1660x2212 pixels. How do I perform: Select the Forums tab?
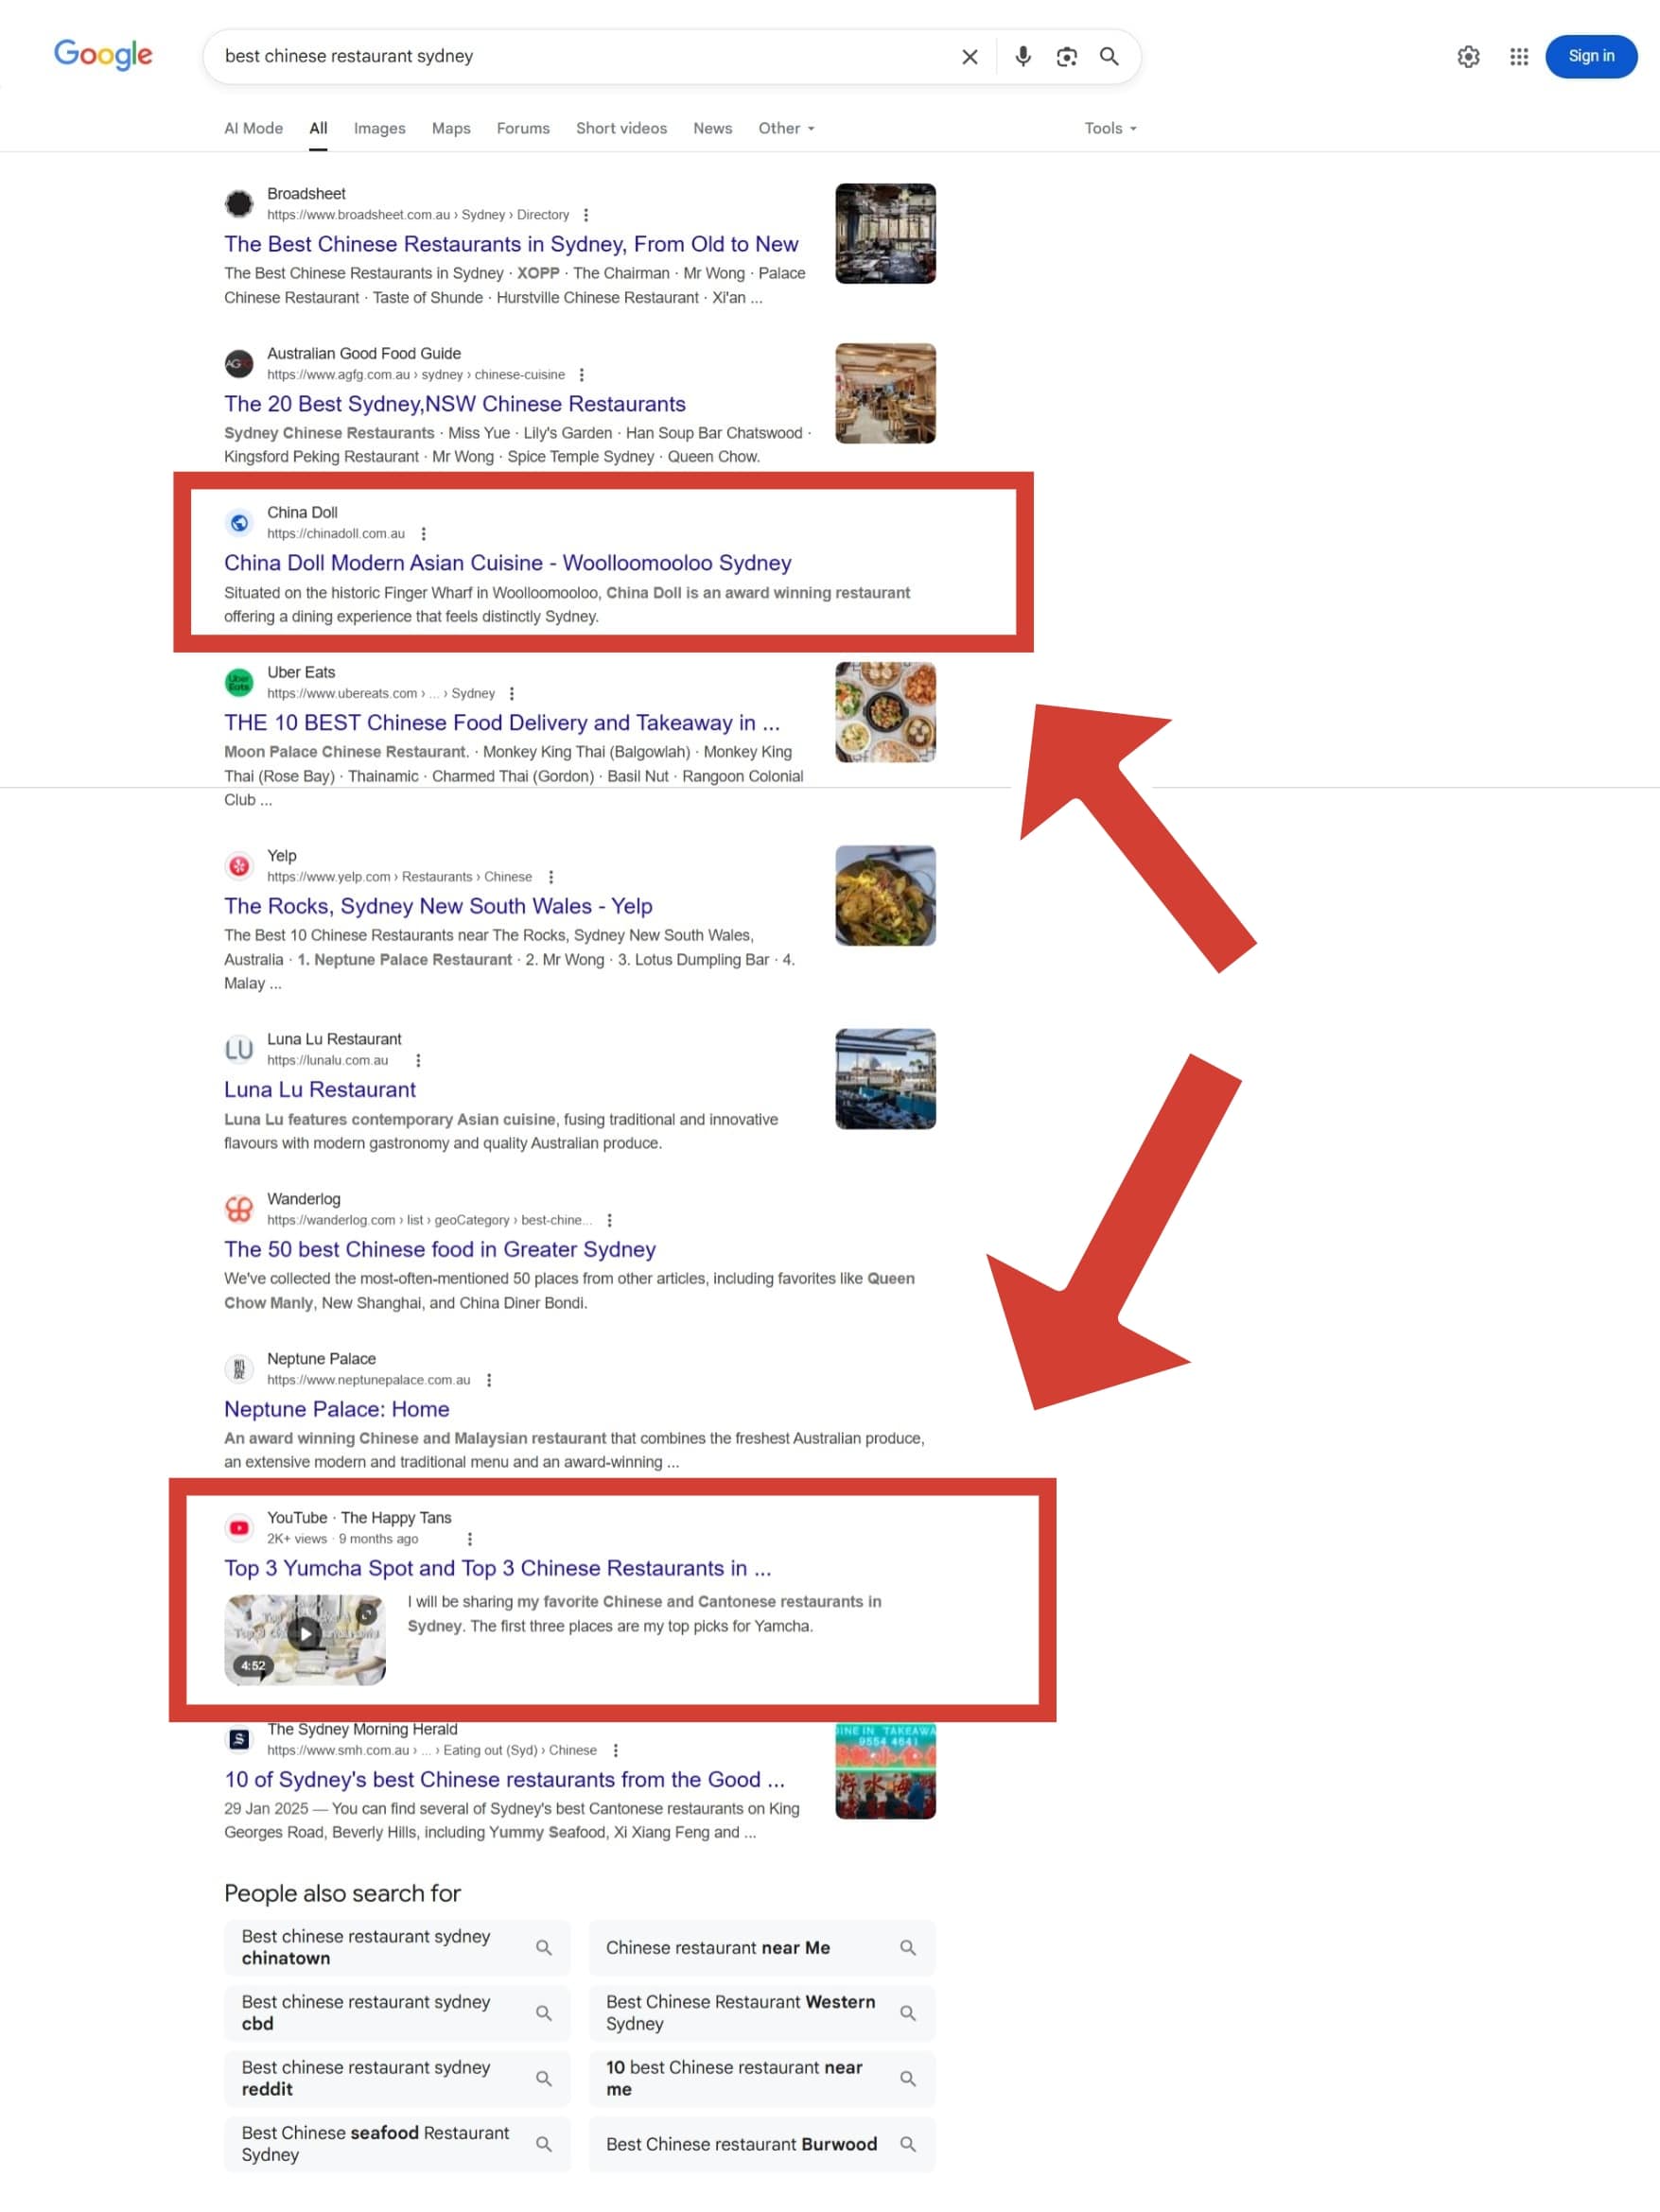(523, 129)
